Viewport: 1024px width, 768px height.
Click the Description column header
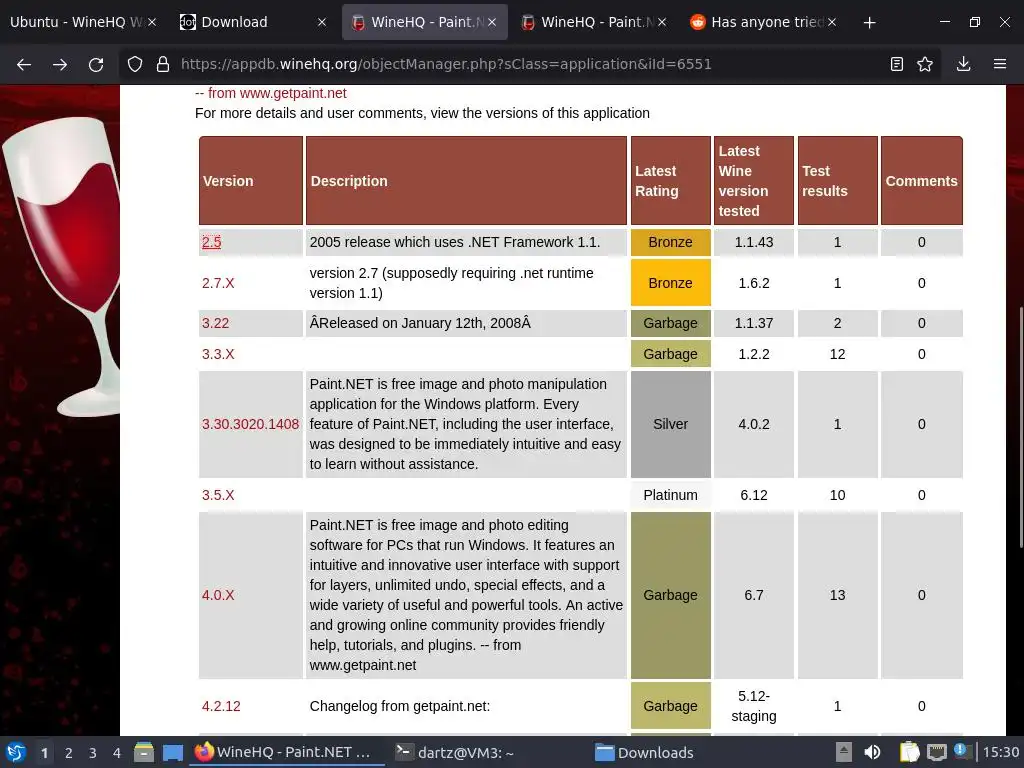tap(466, 181)
